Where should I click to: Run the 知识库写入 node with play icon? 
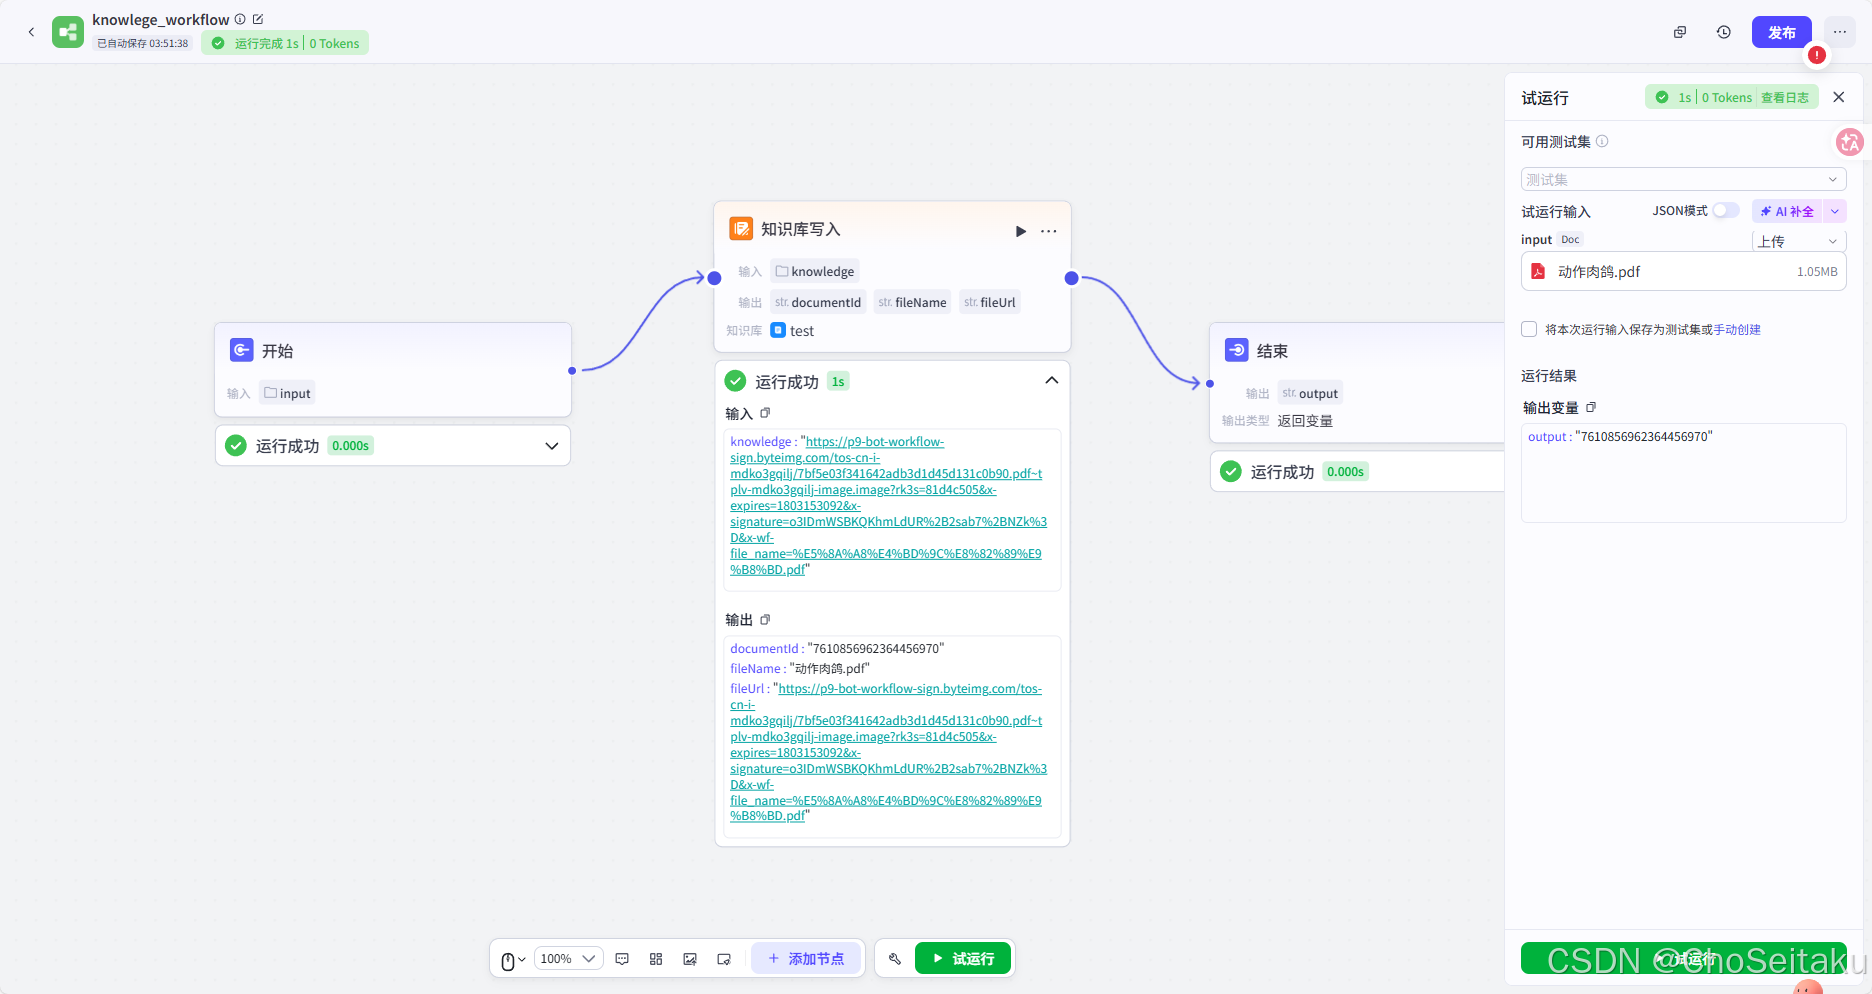(1020, 231)
